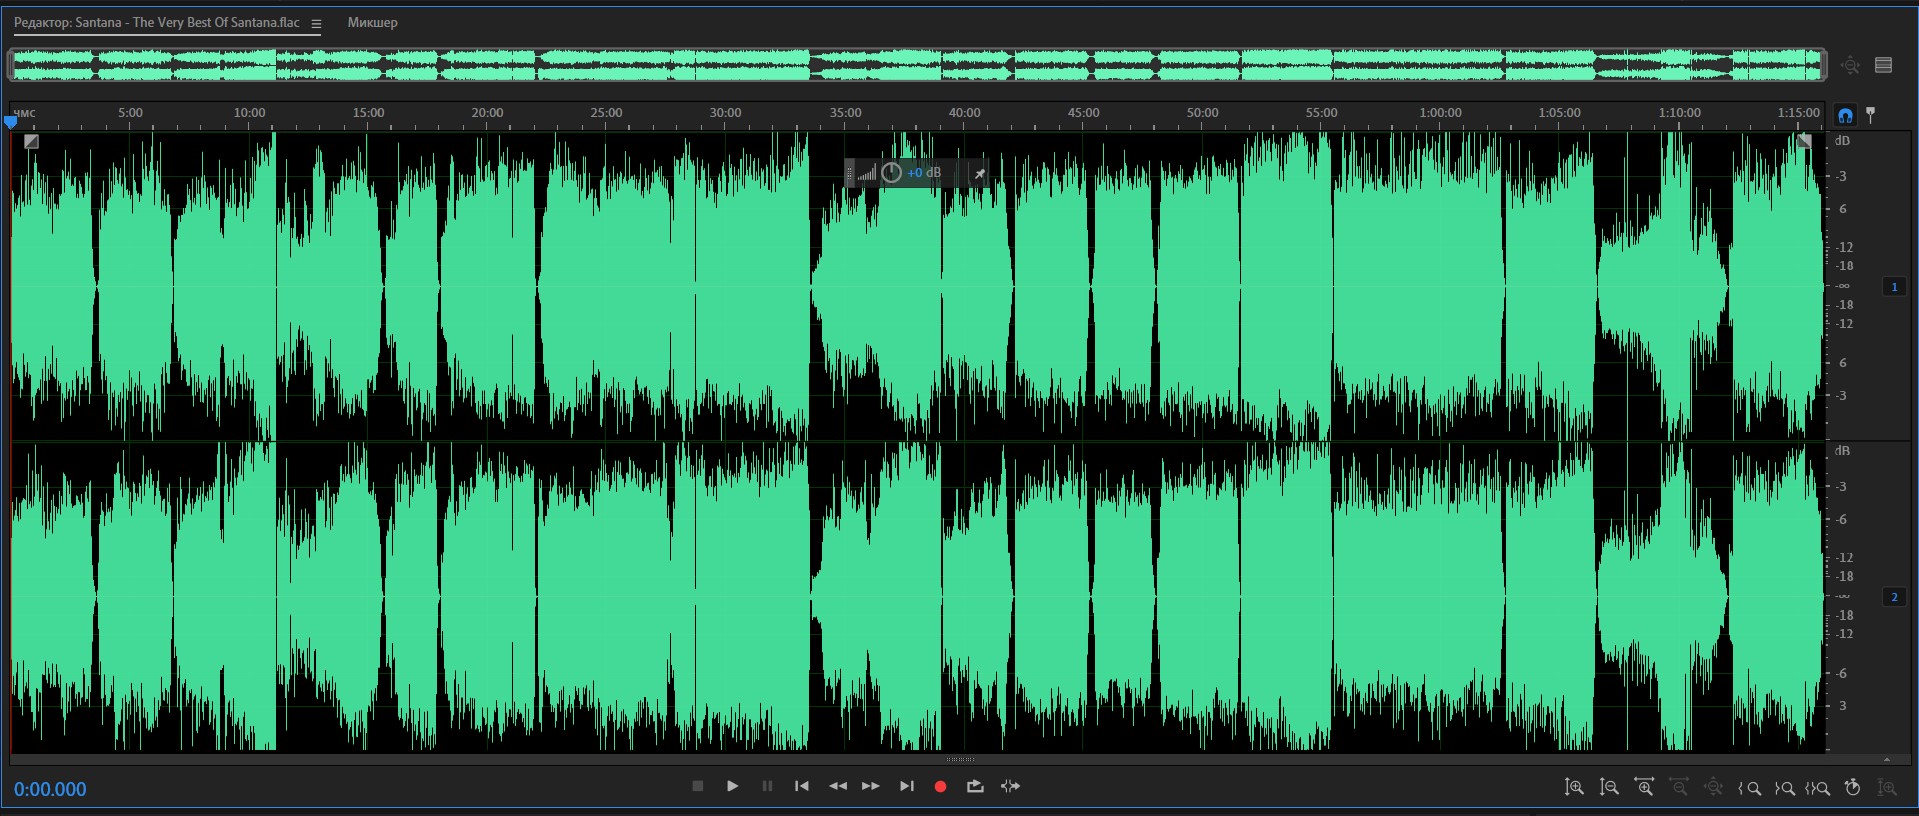The height and width of the screenshot is (816, 1919).
Task: Jump to previous marker button
Action: point(801,786)
